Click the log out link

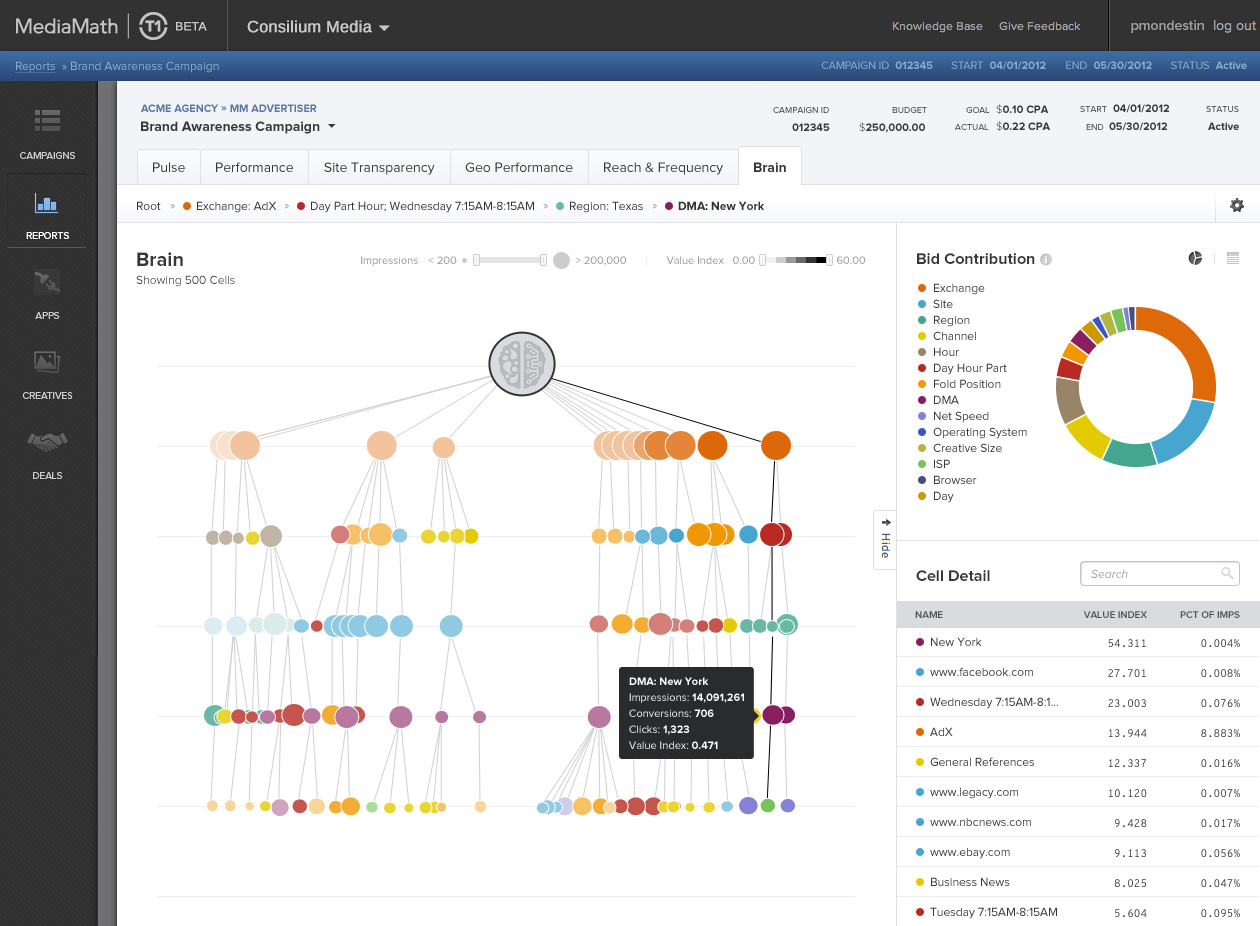coord(1233,26)
